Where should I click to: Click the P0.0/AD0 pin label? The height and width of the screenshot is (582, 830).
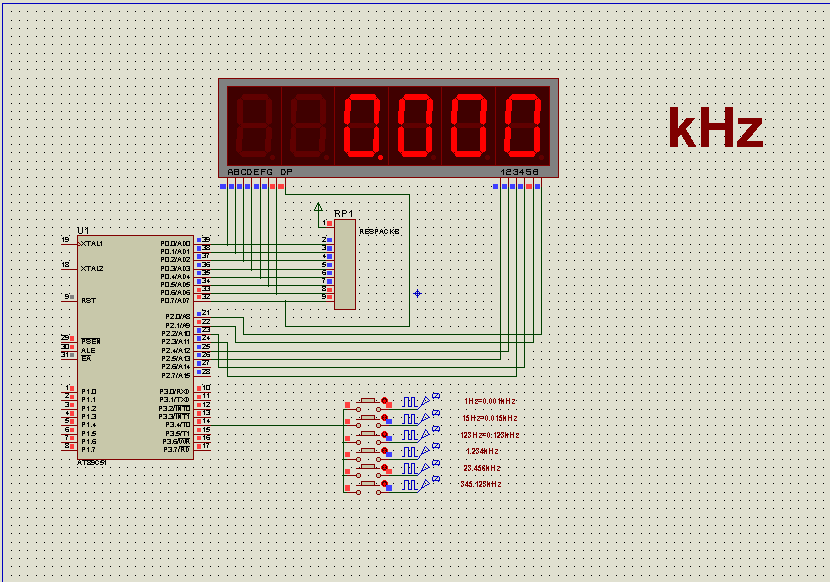tap(175, 244)
